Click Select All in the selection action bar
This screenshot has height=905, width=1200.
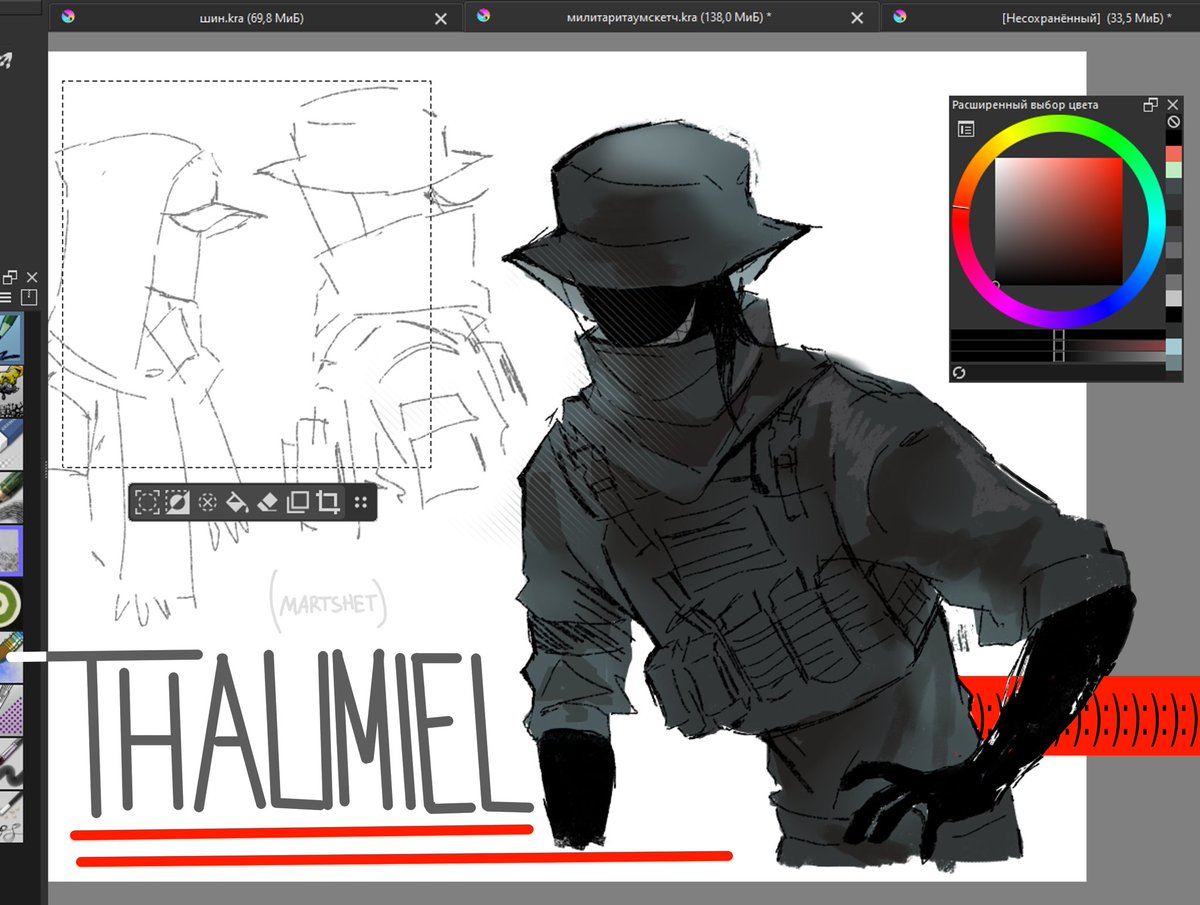click(x=147, y=502)
